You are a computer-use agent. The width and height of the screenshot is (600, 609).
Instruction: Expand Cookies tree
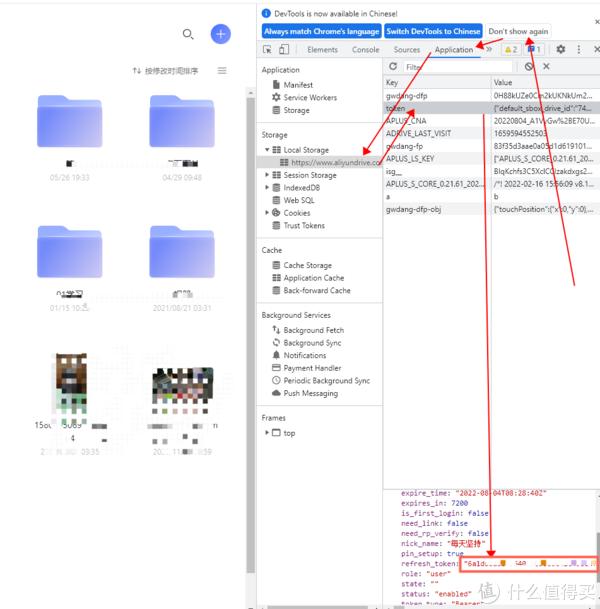(x=267, y=213)
